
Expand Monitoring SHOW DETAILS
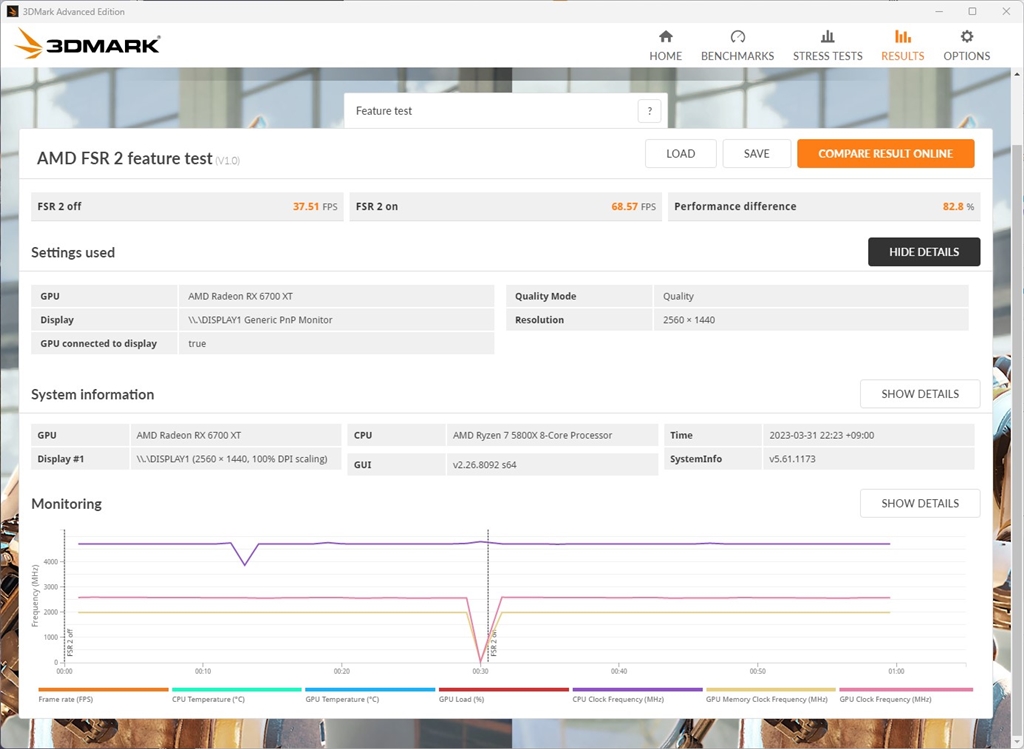(x=920, y=503)
